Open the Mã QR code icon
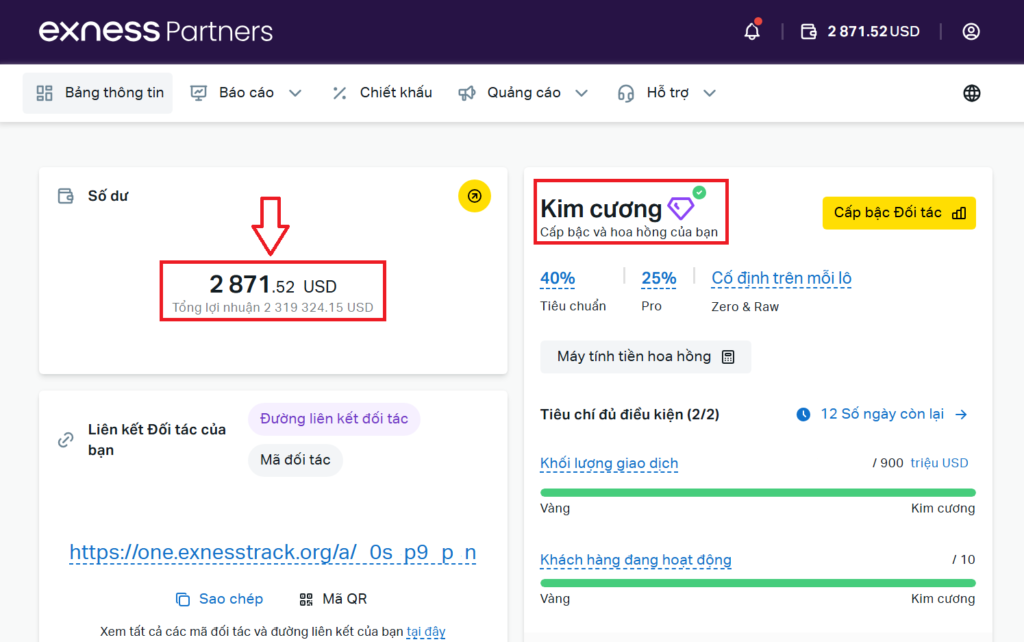This screenshot has height=642, width=1024. (307, 599)
